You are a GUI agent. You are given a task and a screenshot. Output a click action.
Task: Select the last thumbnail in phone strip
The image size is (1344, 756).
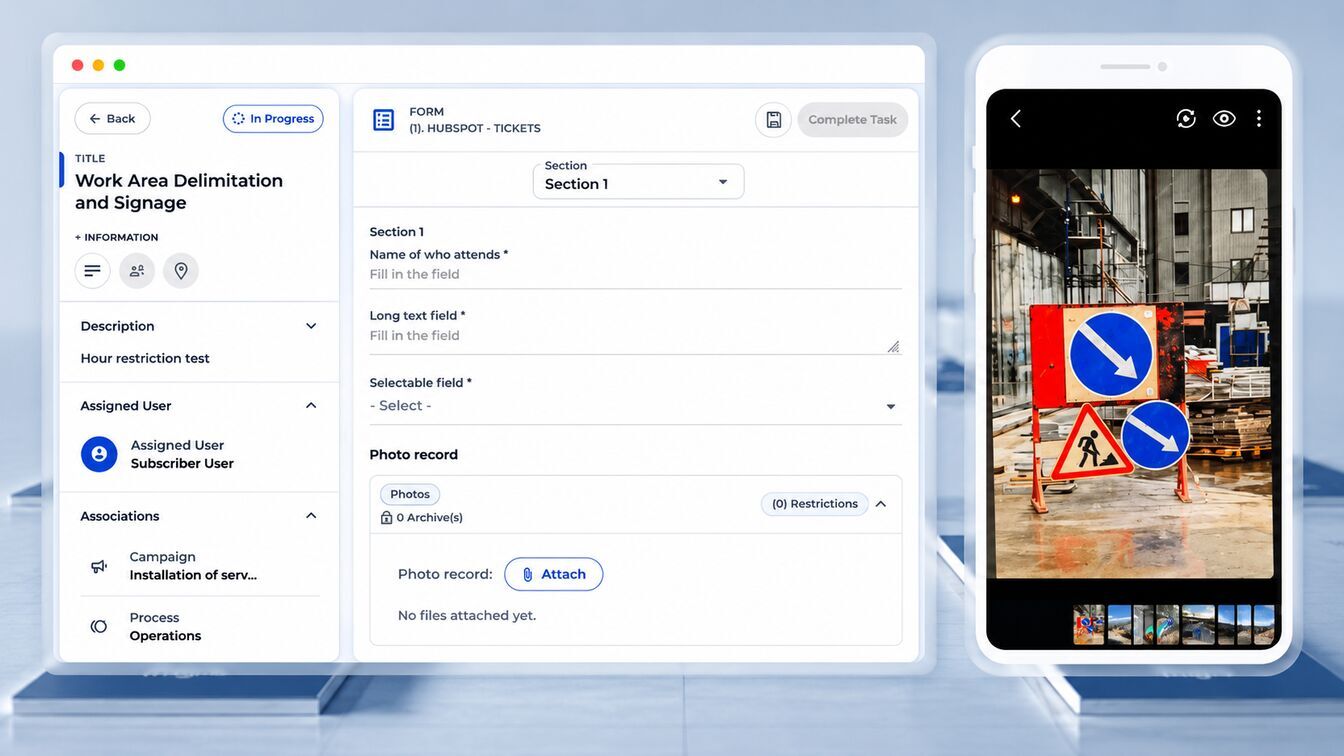coord(1264,625)
